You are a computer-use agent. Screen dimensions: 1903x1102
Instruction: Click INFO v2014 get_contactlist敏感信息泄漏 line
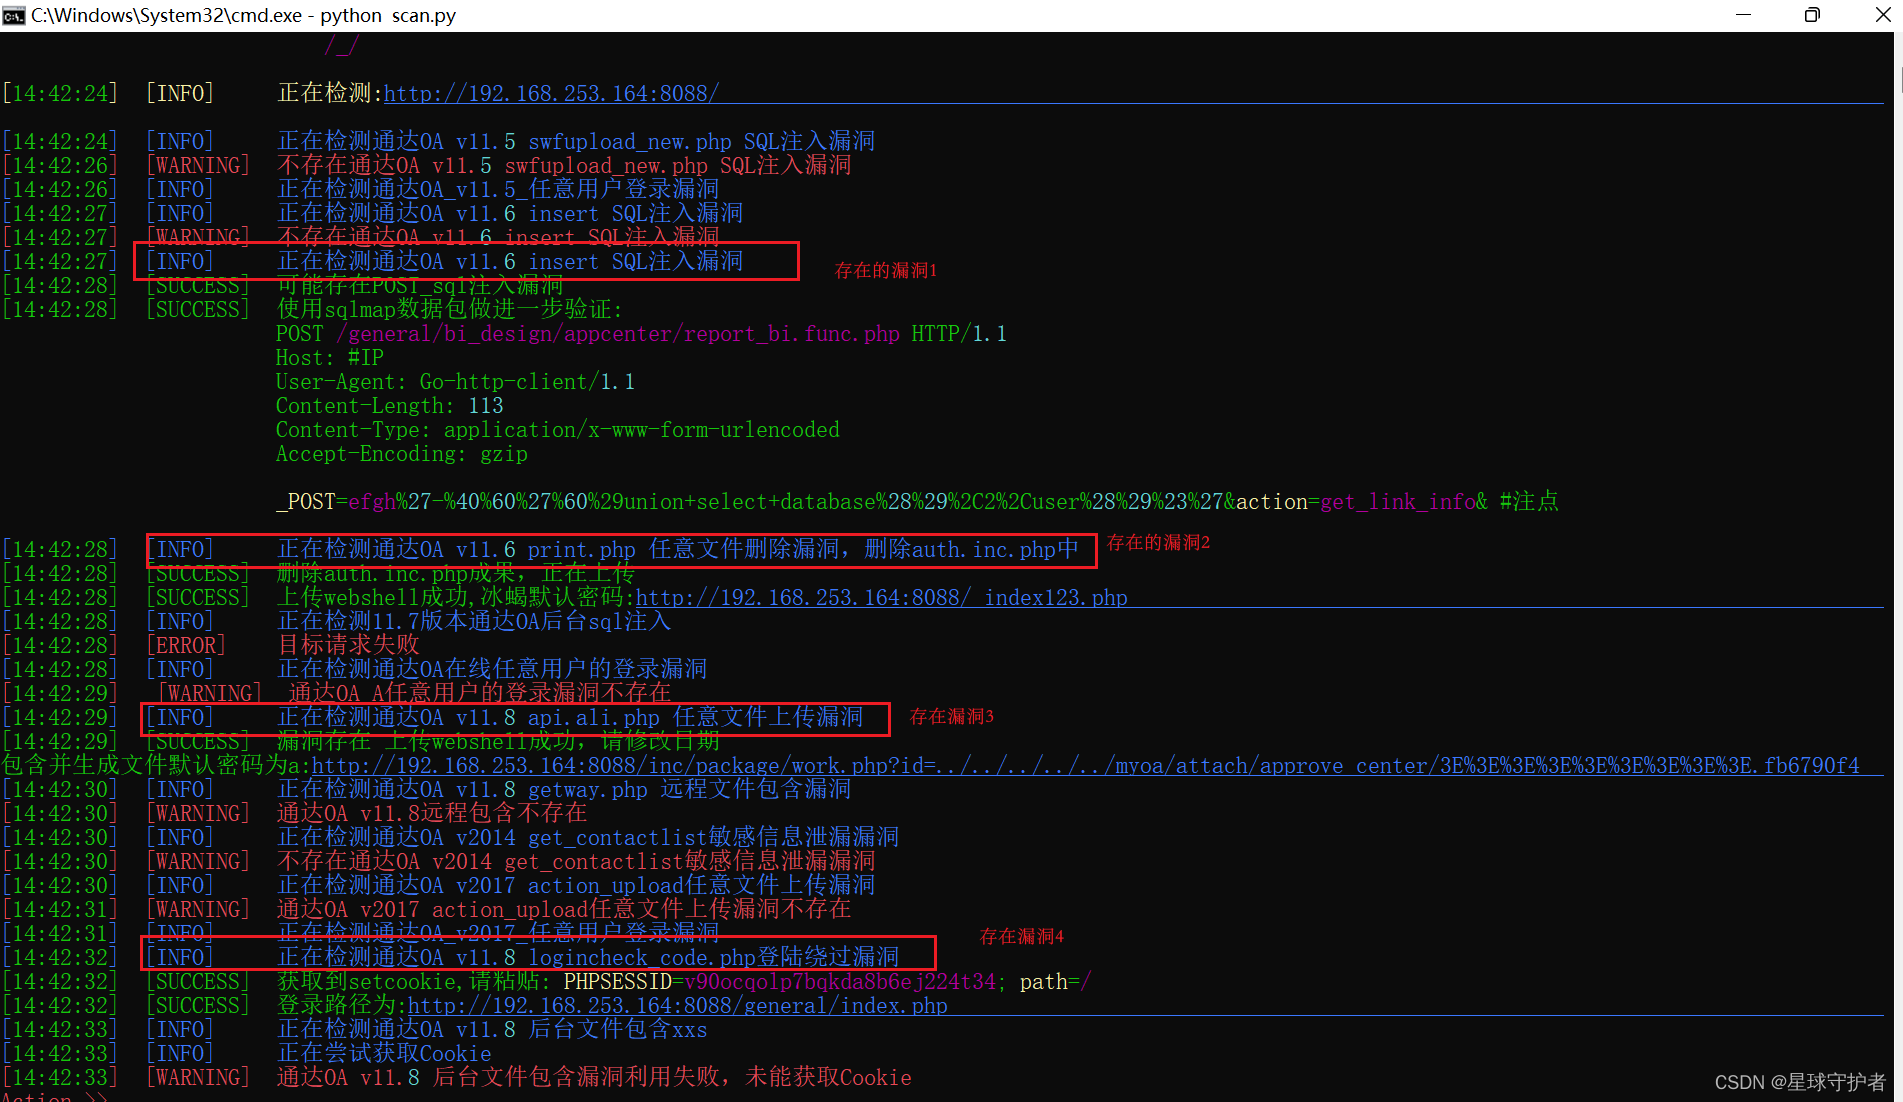(x=588, y=837)
